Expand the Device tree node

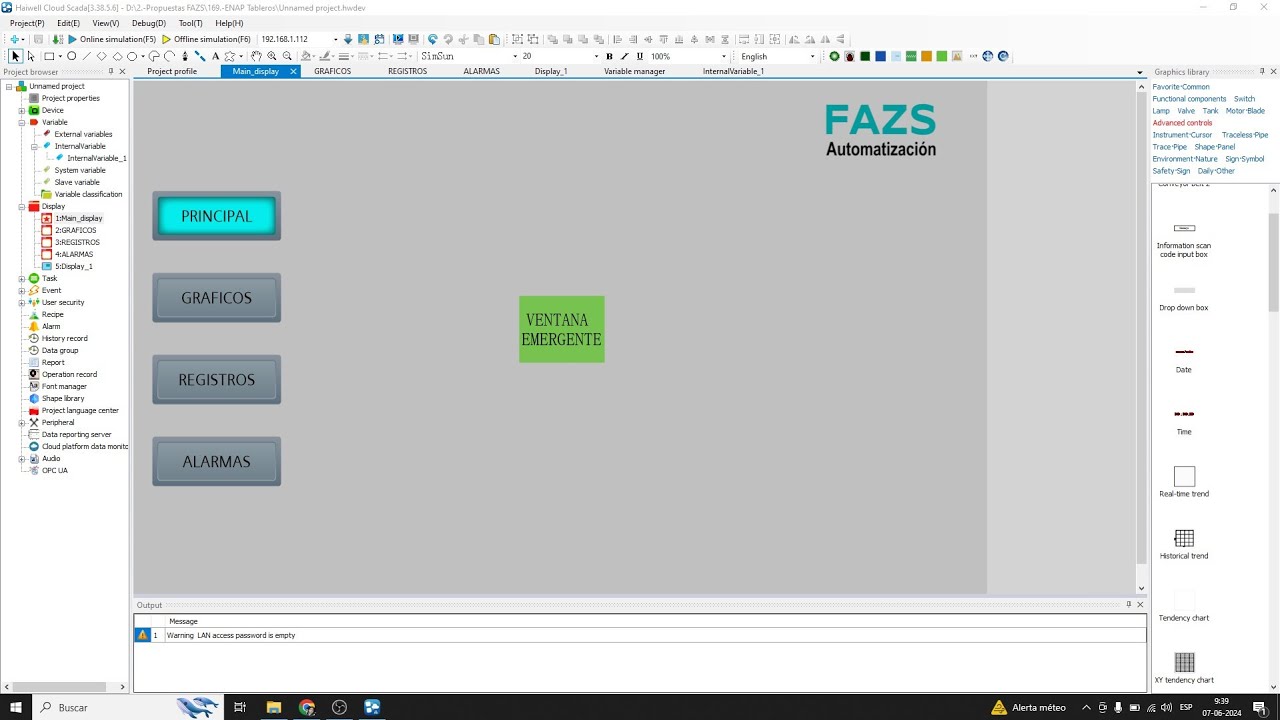(21, 110)
